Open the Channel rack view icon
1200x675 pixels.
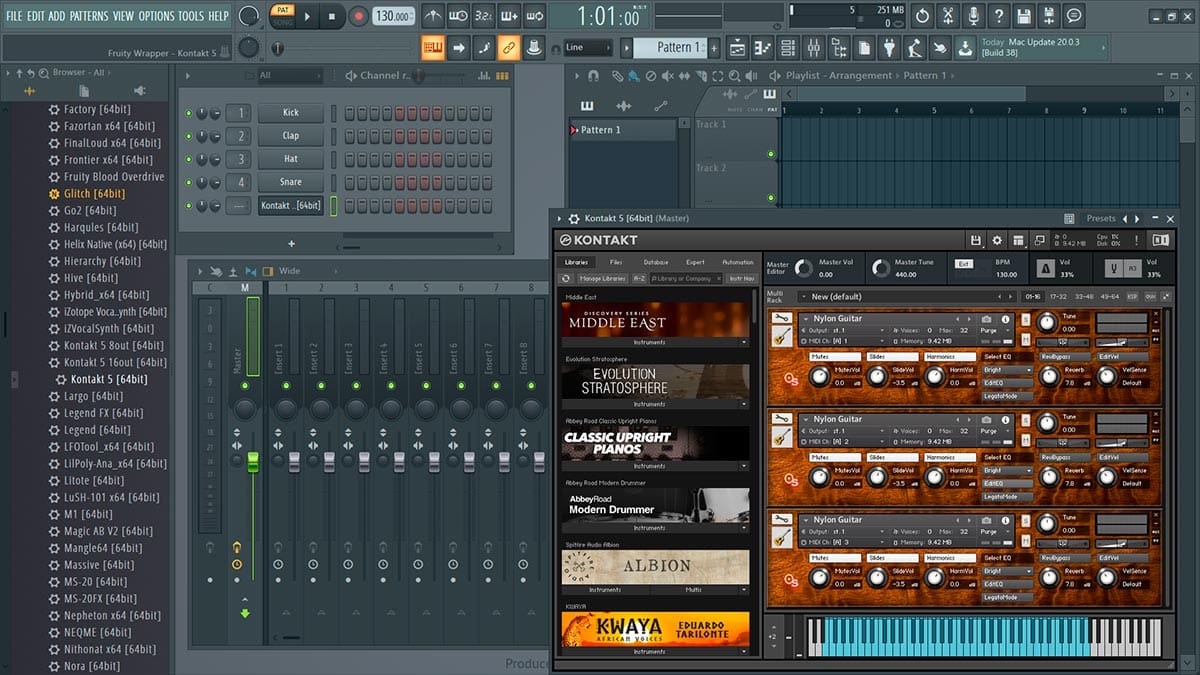tap(787, 47)
